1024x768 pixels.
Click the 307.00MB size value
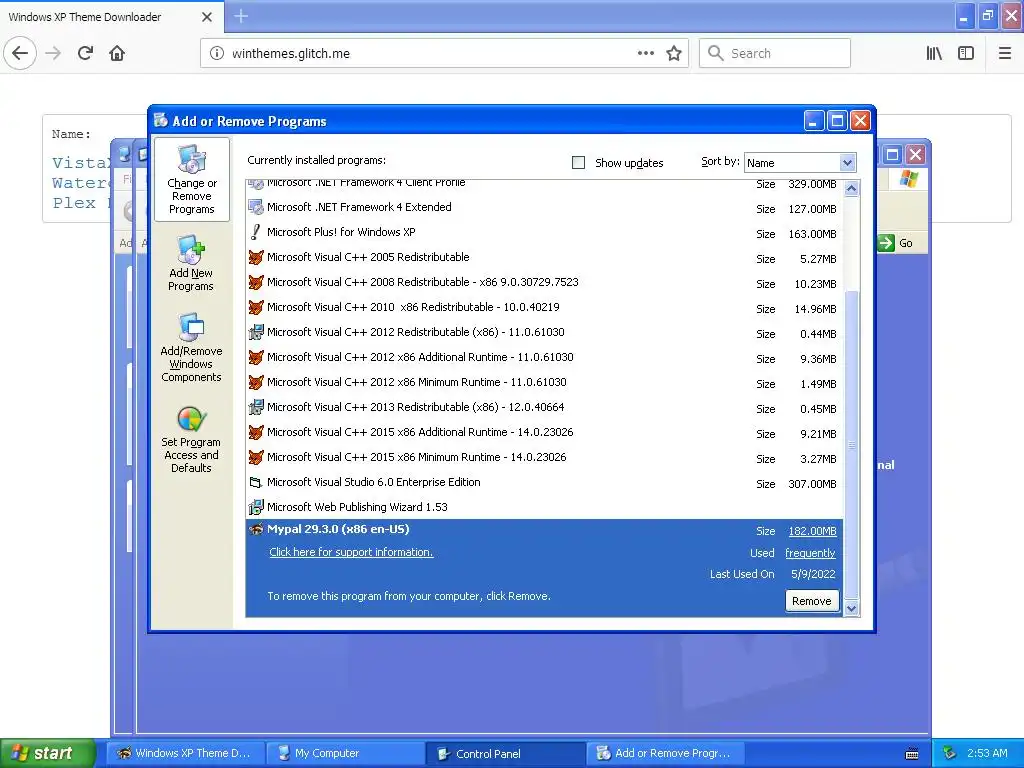tap(812, 484)
